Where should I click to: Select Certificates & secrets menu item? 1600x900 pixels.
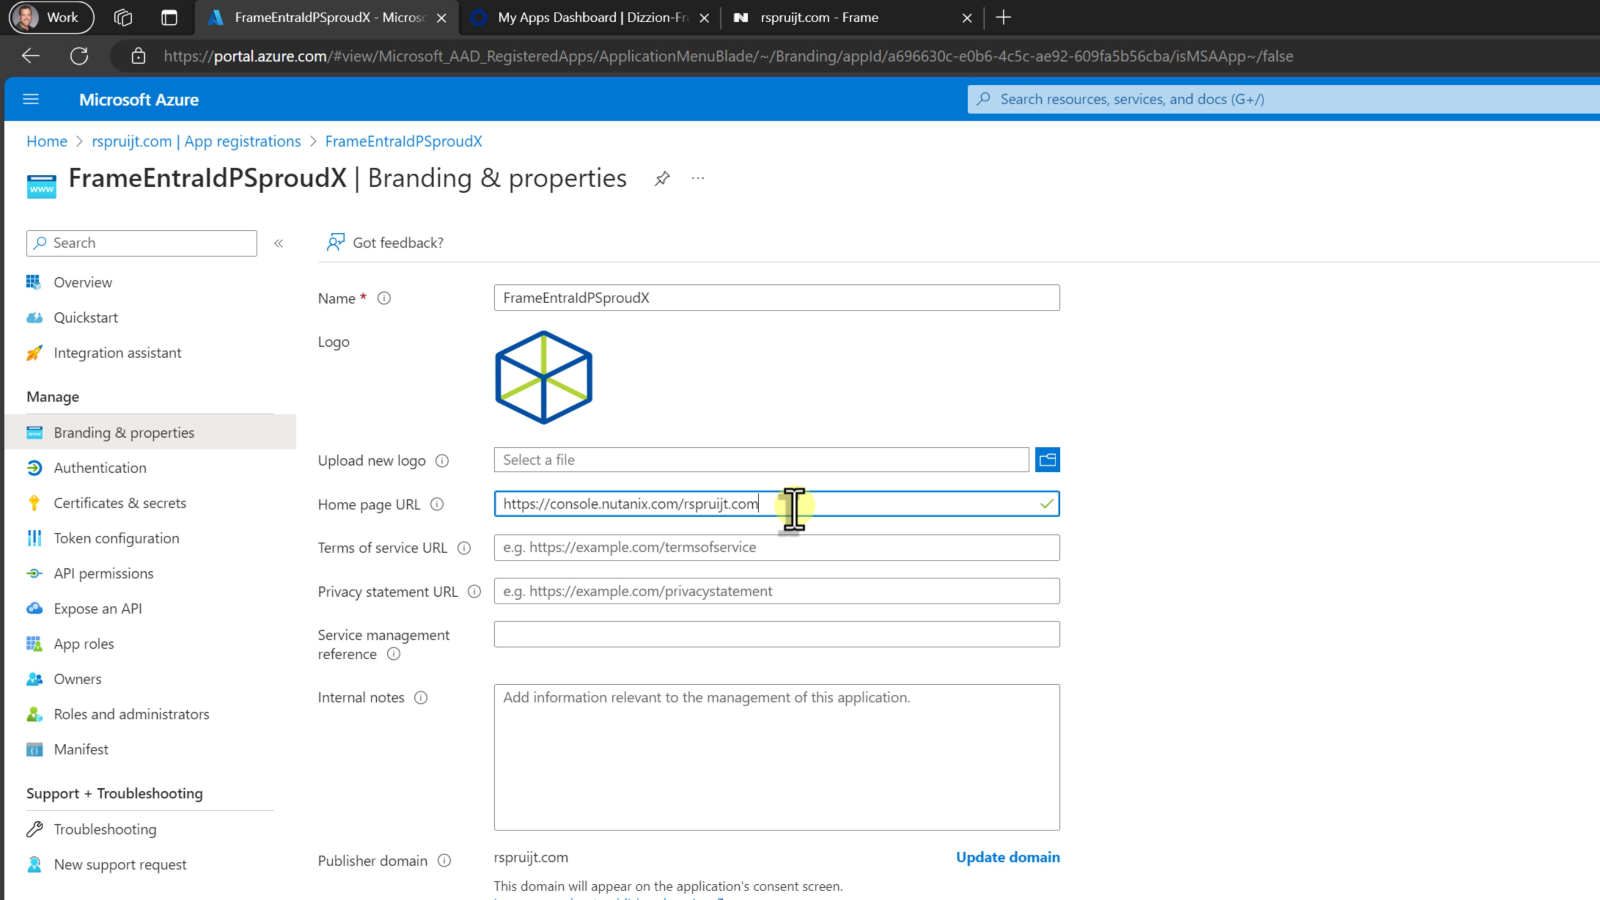pos(120,503)
